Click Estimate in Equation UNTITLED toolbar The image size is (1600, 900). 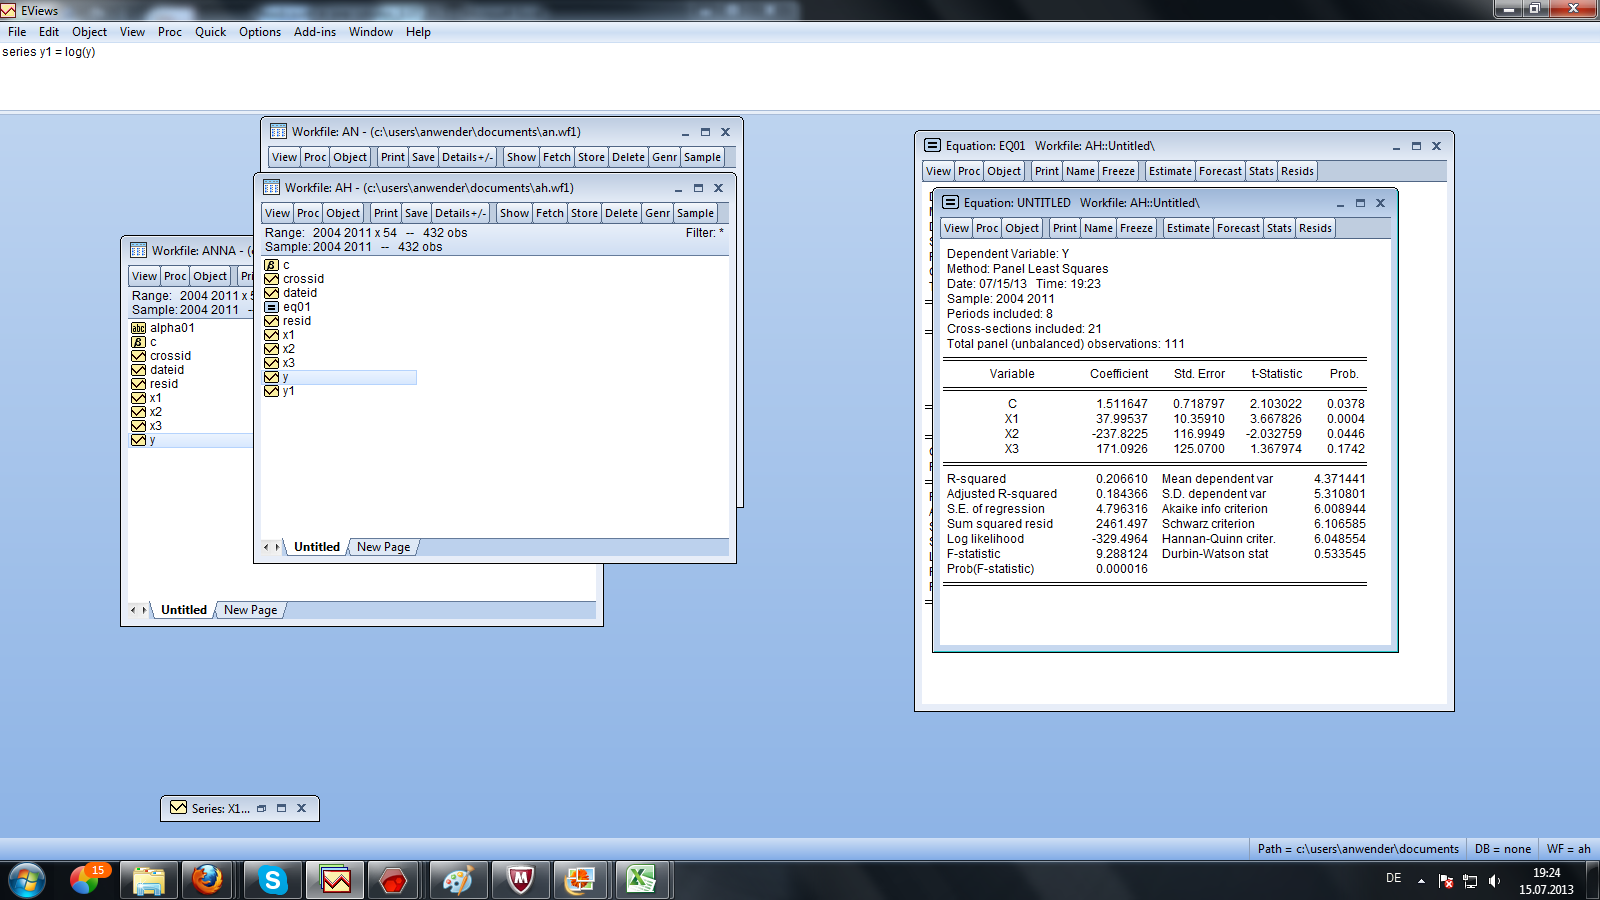tap(1188, 228)
